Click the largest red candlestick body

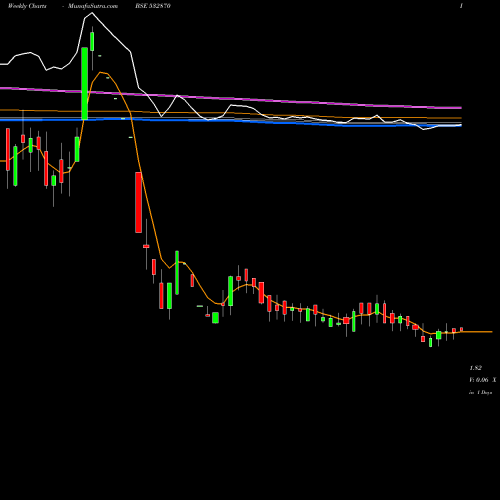coord(138,202)
